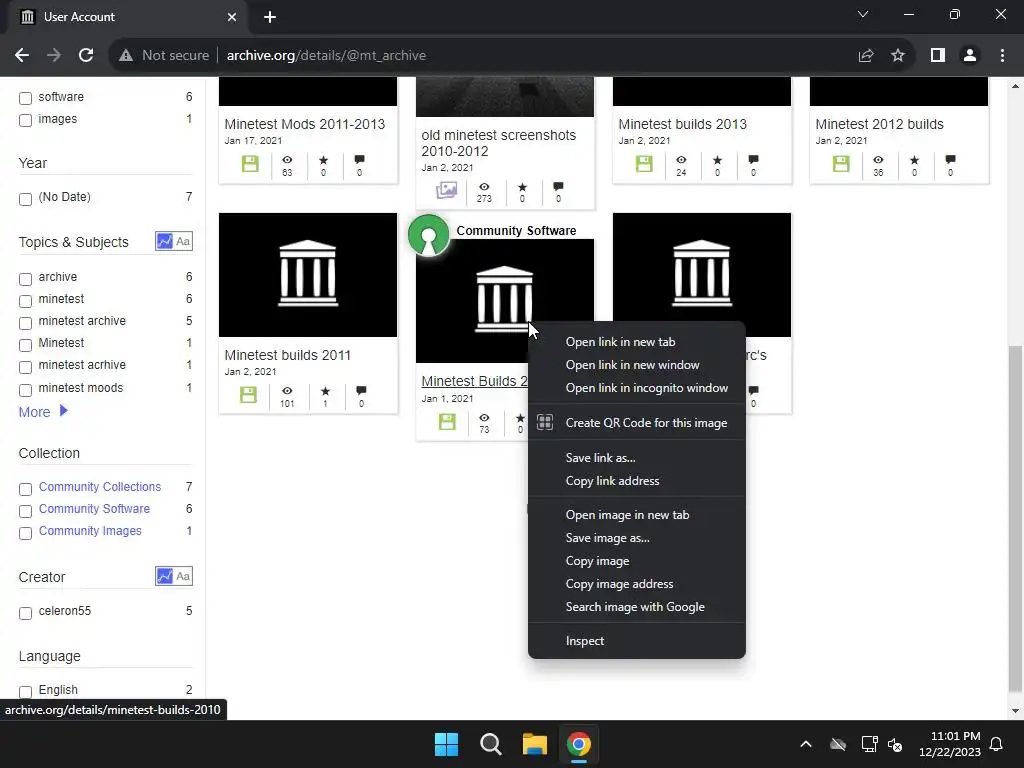Bookmark this page with the star icon
Image resolution: width=1024 pixels, height=768 pixels.
tap(898, 56)
